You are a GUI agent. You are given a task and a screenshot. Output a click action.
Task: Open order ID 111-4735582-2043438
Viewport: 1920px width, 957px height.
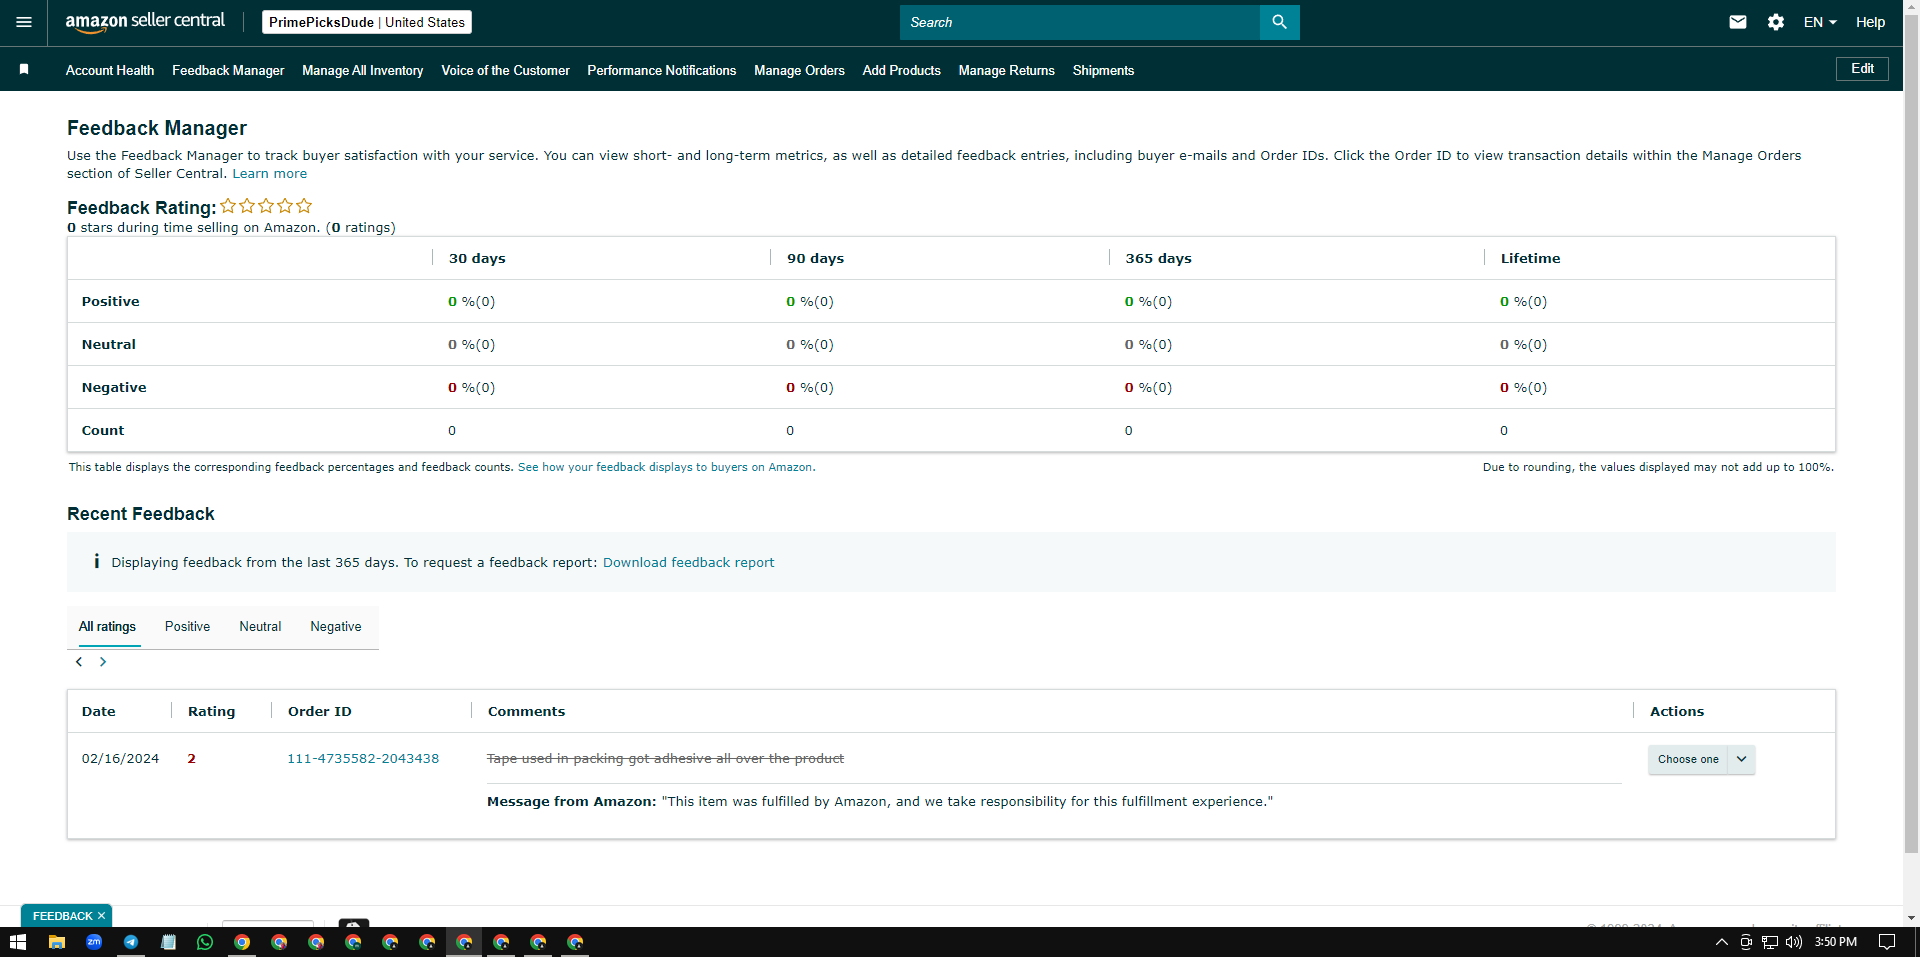[363, 758]
